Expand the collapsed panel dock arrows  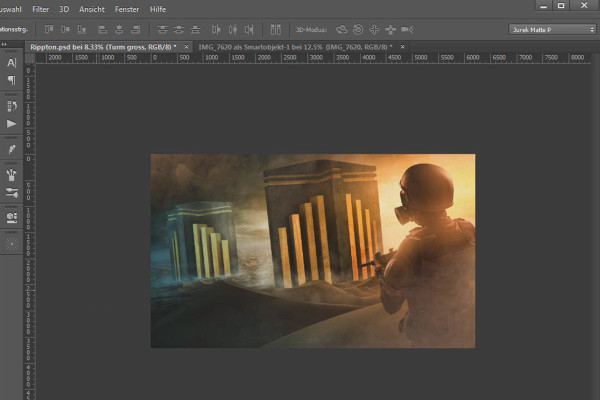[4, 44]
